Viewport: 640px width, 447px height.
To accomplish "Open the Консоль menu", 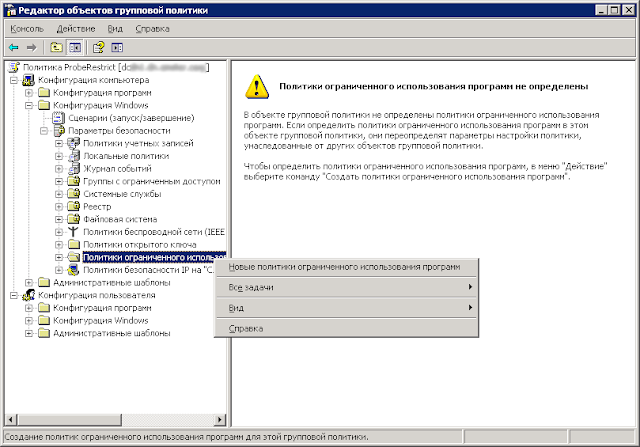I will point(27,29).
